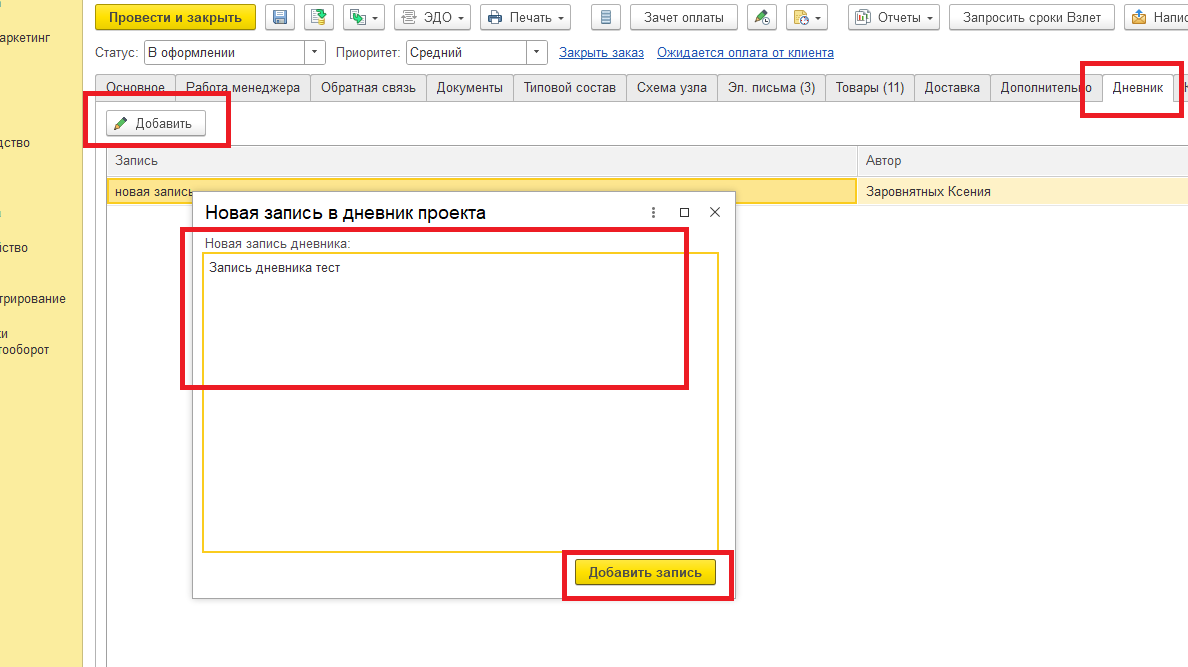The height and width of the screenshot is (667, 1188).
Task: Open the Печать dropdown menu
Action: click(x=525, y=17)
